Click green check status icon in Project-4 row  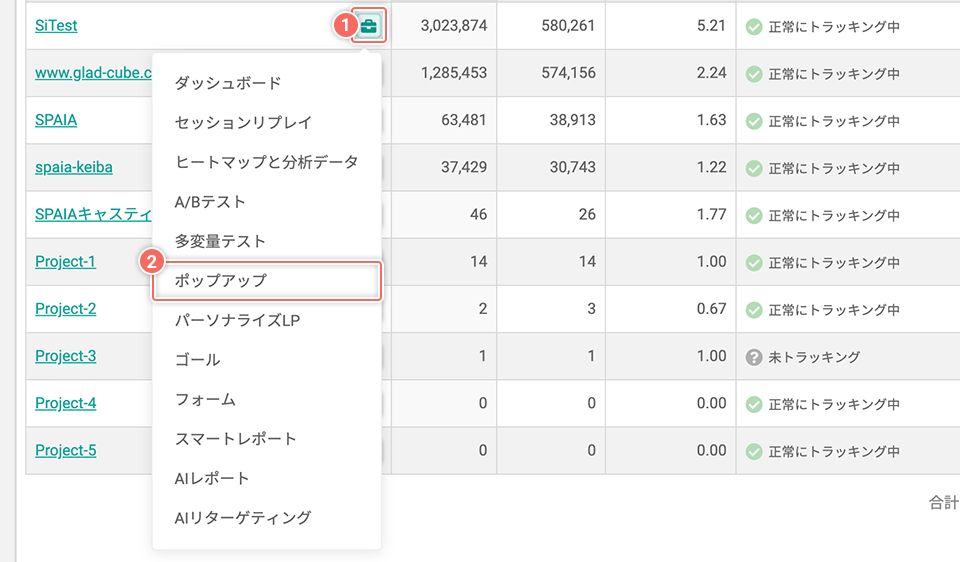tap(754, 404)
